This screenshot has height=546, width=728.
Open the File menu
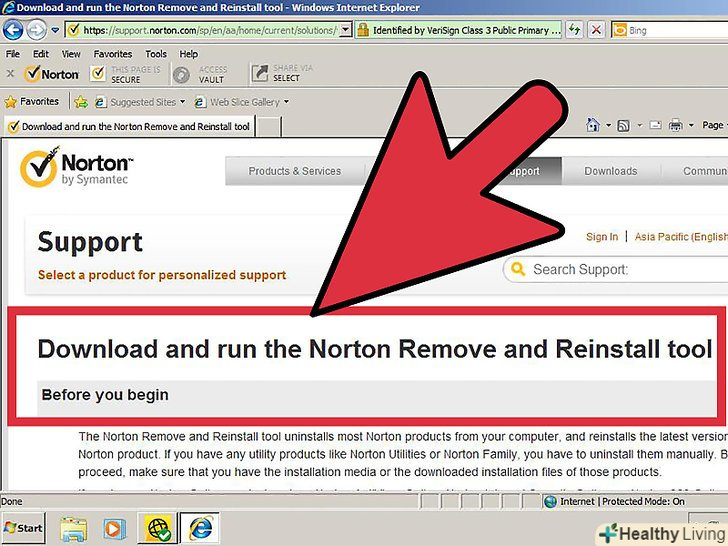point(13,54)
